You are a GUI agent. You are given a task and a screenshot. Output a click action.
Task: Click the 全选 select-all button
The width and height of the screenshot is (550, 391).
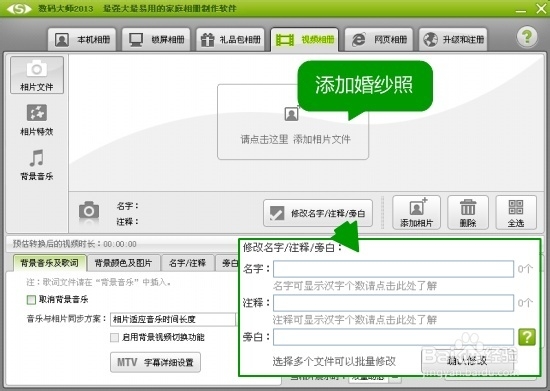516,213
